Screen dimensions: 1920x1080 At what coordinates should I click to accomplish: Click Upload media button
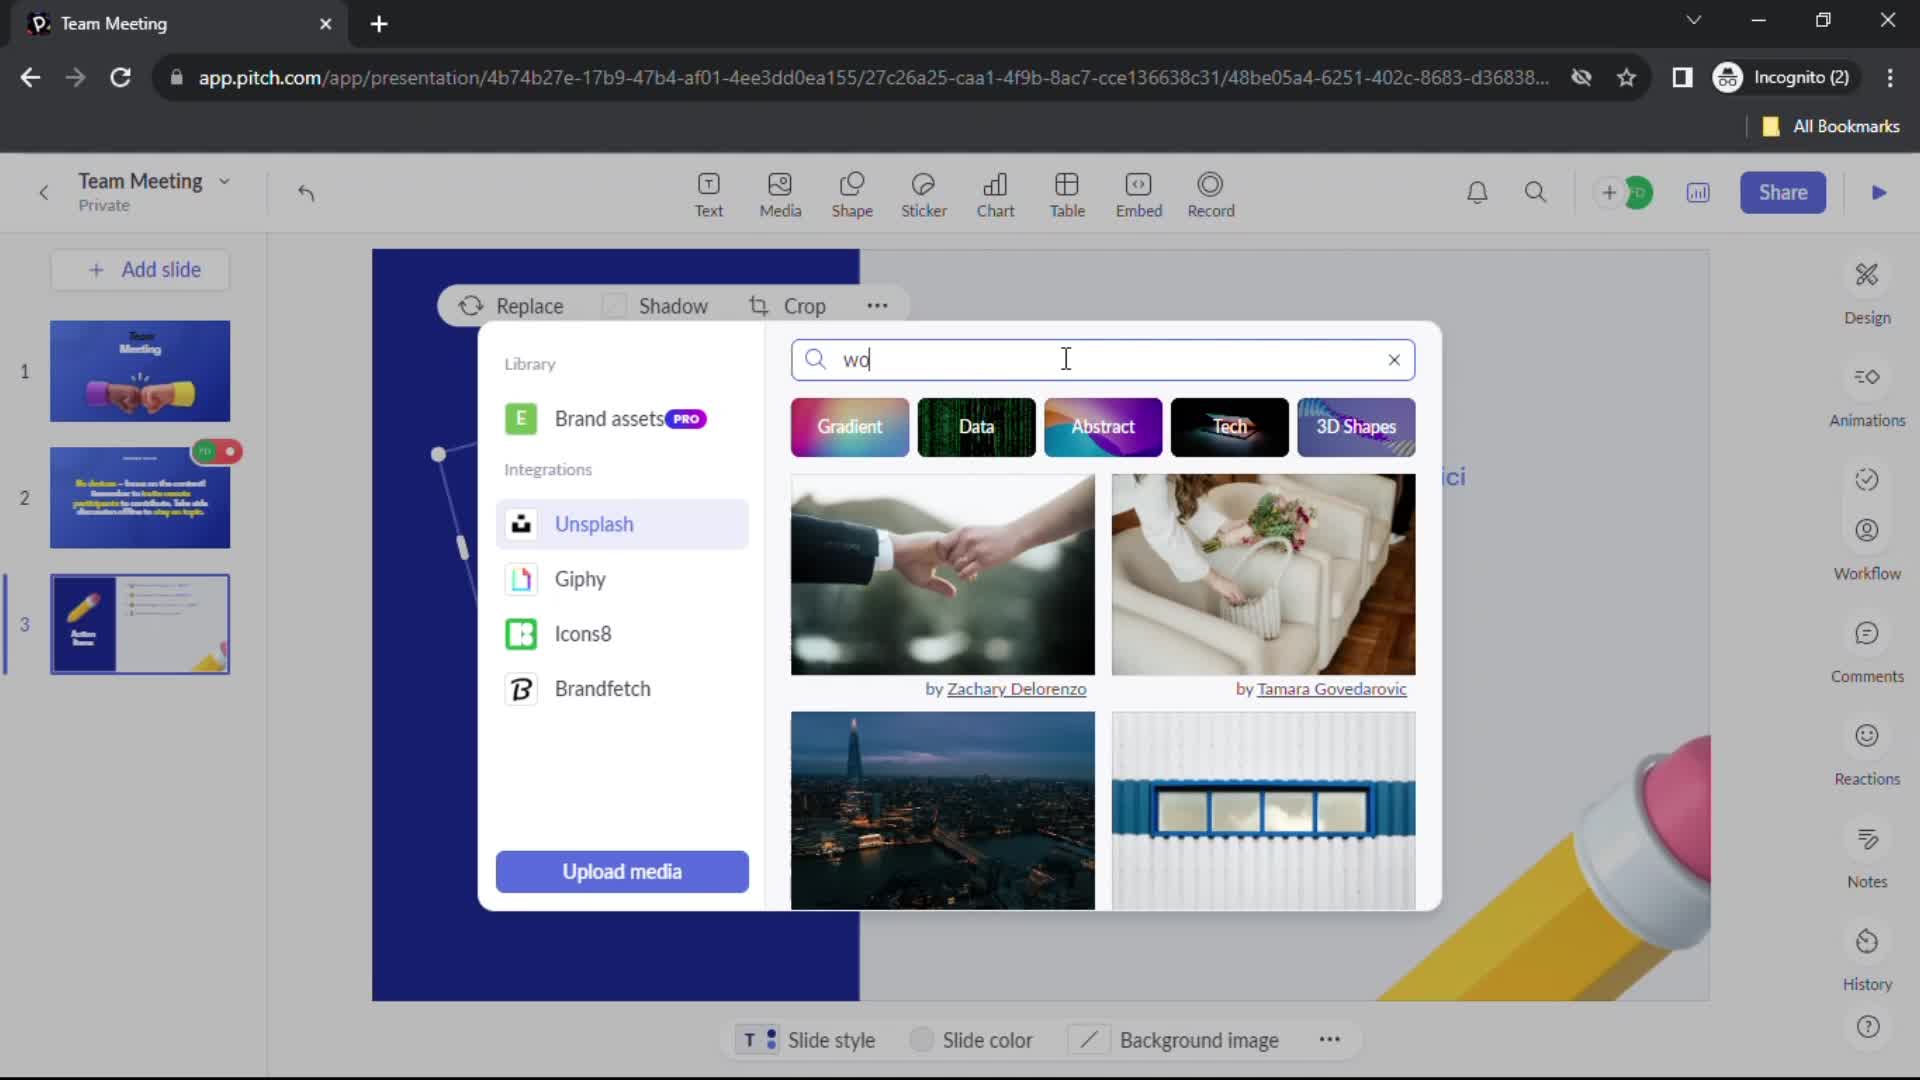tap(622, 872)
